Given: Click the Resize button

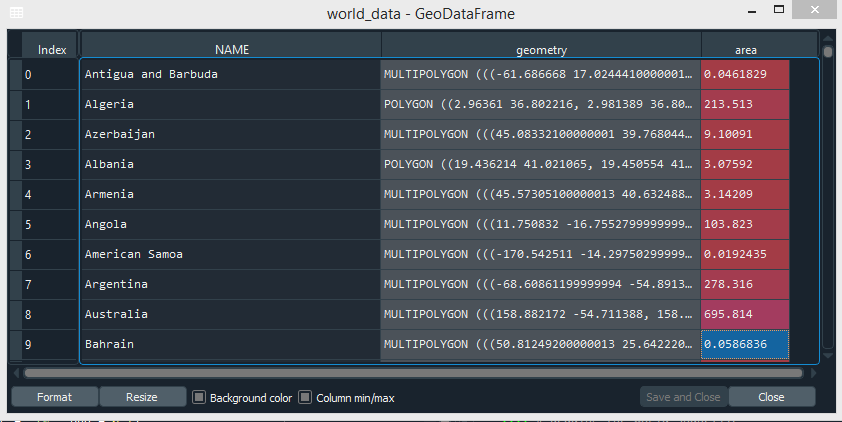Looking at the screenshot, I should tap(142, 397).
